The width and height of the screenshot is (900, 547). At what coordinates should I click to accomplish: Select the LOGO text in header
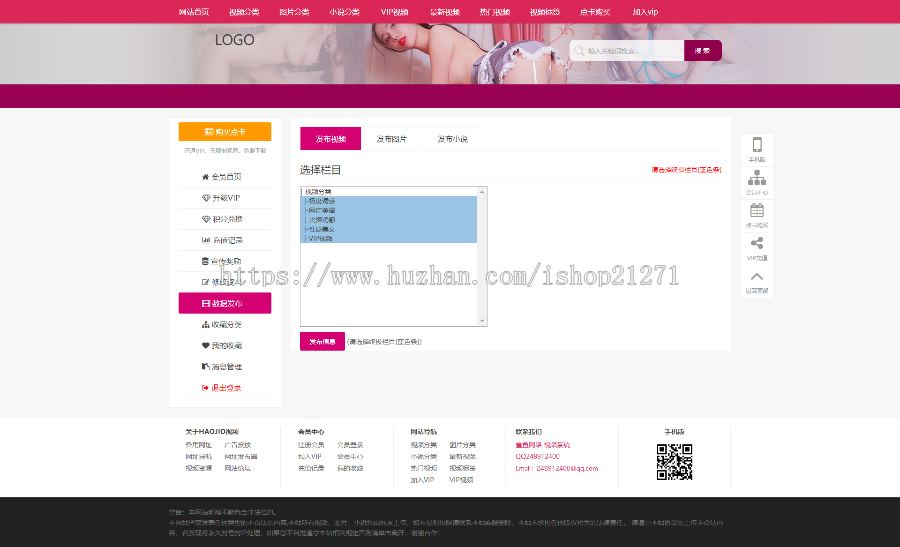point(234,40)
